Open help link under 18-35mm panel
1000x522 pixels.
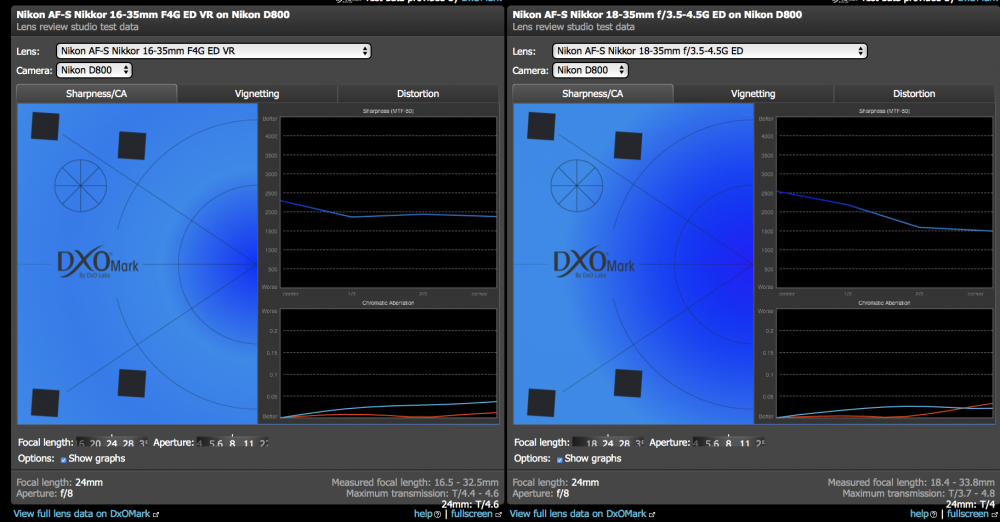pyautogui.click(x=920, y=514)
